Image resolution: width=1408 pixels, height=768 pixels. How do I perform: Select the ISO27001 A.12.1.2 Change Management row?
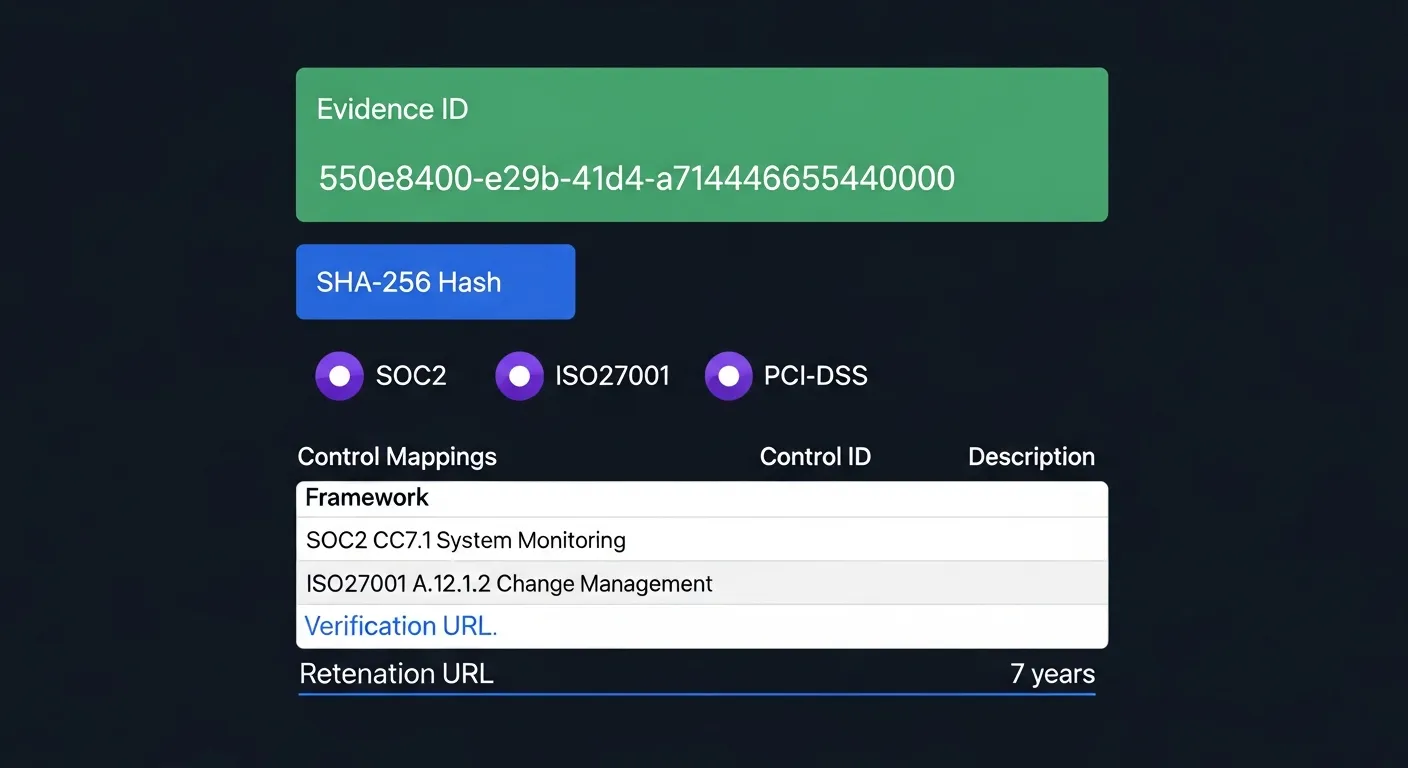508,583
